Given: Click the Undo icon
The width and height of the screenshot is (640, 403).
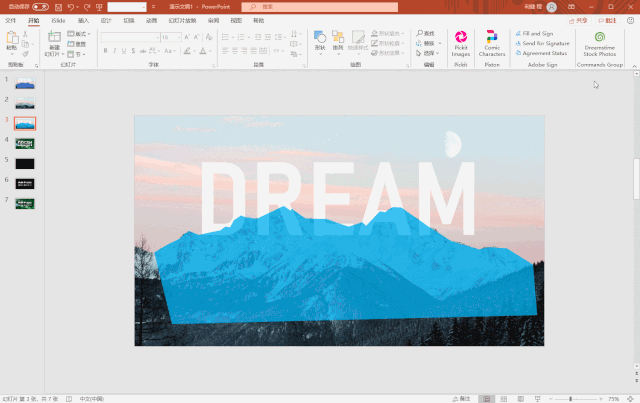Looking at the screenshot, I should pos(71,7).
